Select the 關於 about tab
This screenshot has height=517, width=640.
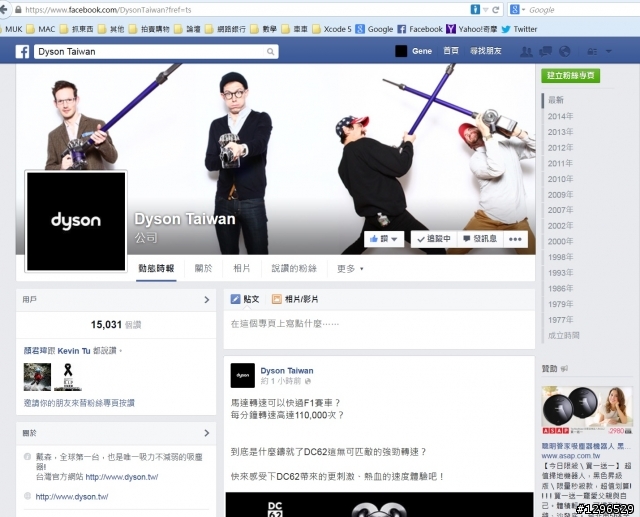(203, 268)
